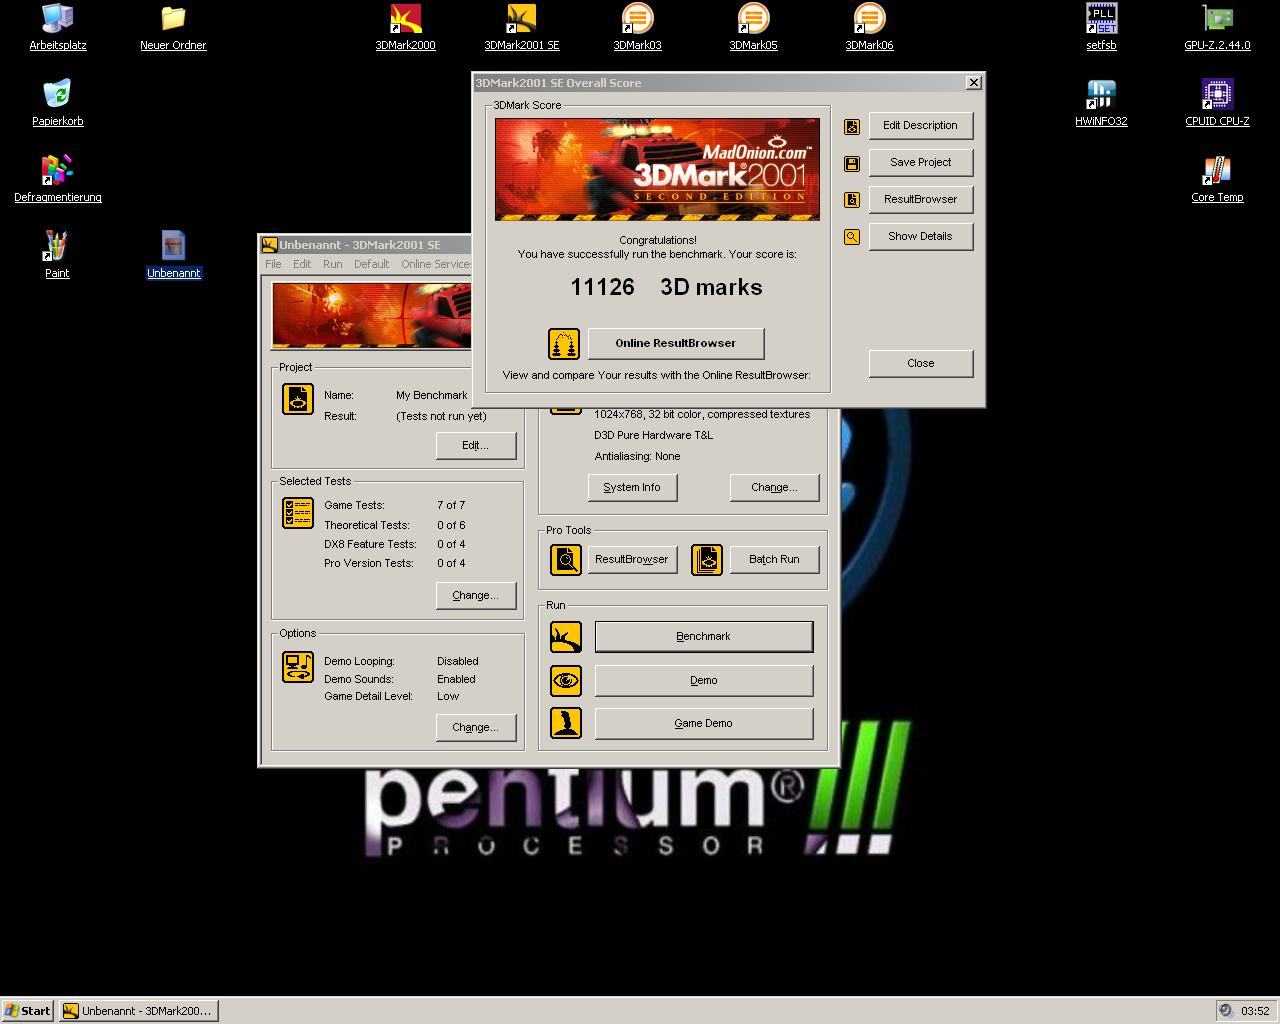The width and height of the screenshot is (1280, 1024).
Task: Select the 3DMark06 desktop shortcut
Action: coord(869,27)
